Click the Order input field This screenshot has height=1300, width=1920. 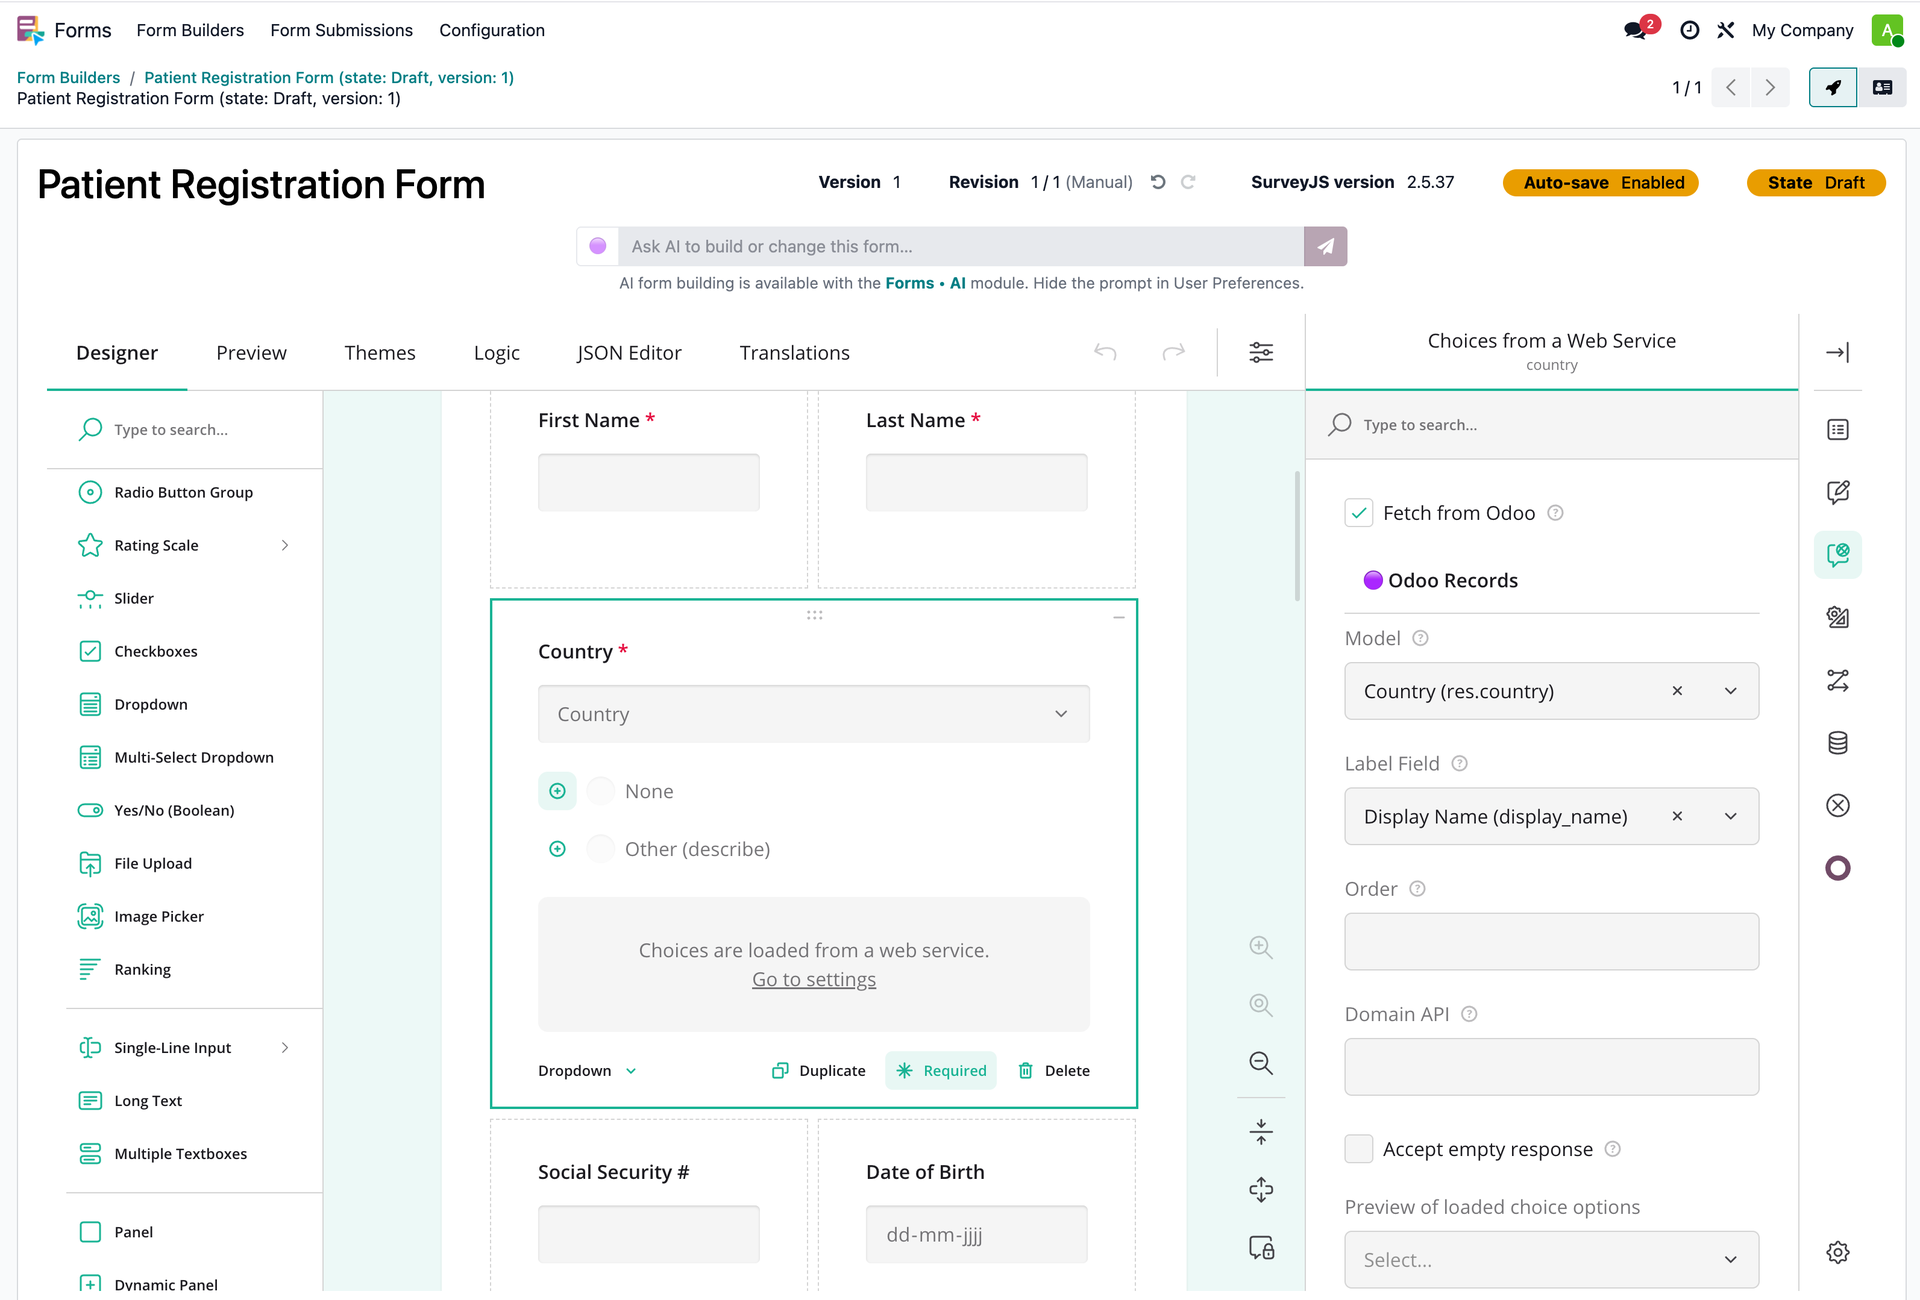(1551, 941)
